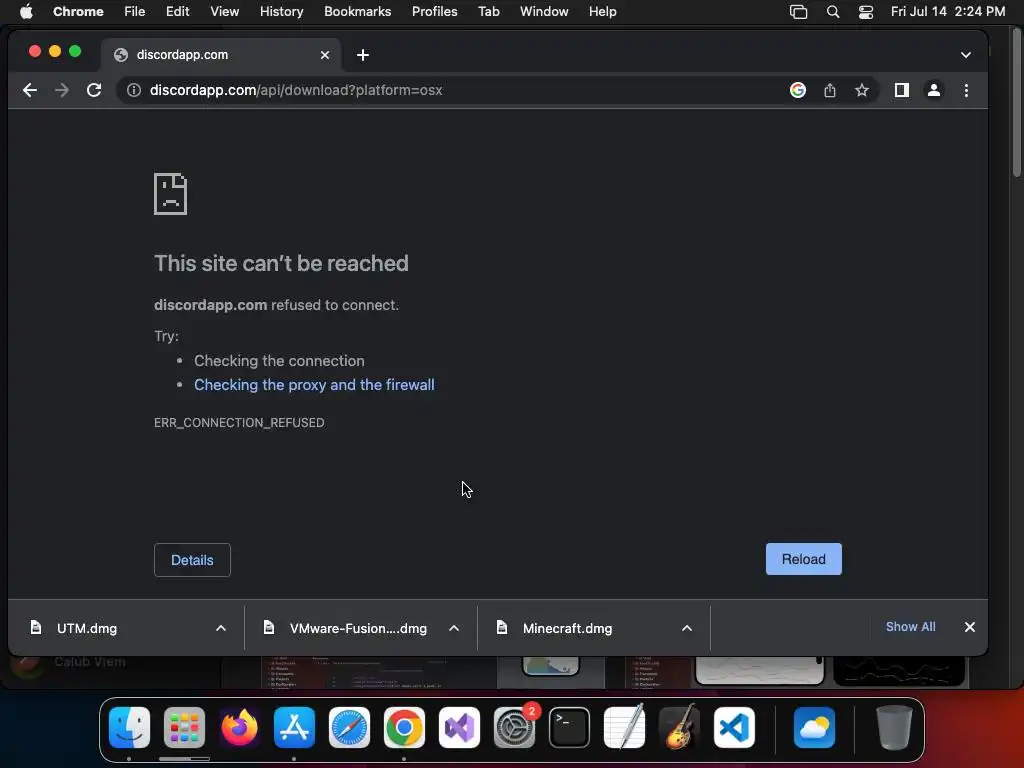Image resolution: width=1024 pixels, height=768 pixels.
Task: Click the Chrome icon in the Dock
Action: tap(404, 728)
